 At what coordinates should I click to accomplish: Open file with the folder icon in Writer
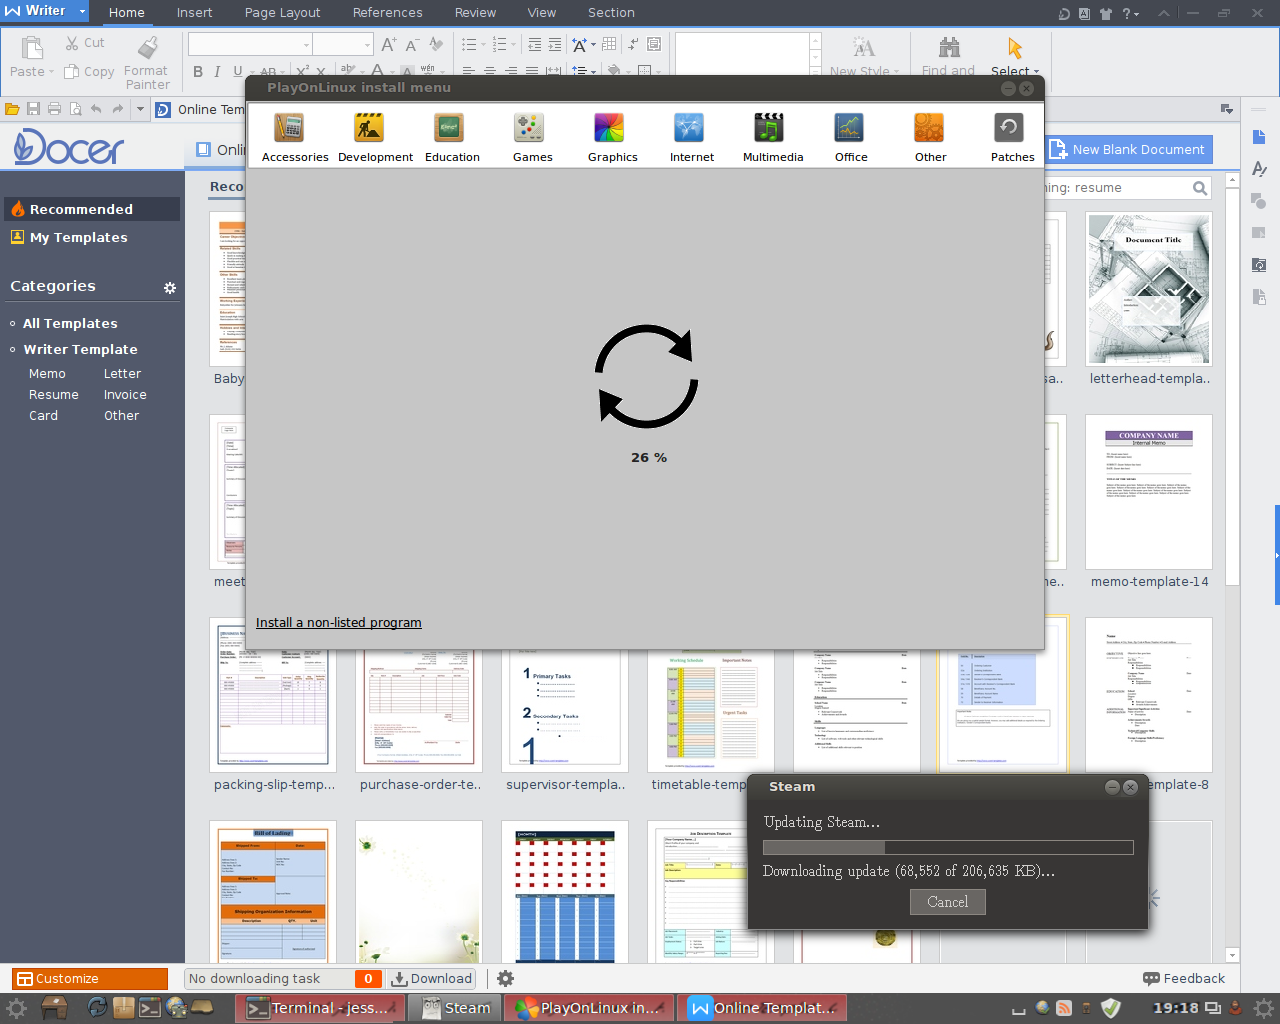pyautogui.click(x=12, y=109)
